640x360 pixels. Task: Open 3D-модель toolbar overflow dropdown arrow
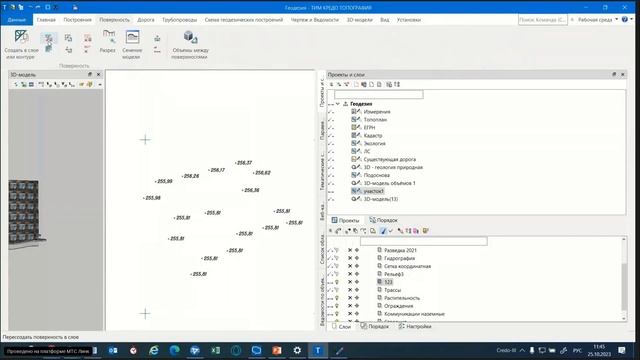coord(100,84)
